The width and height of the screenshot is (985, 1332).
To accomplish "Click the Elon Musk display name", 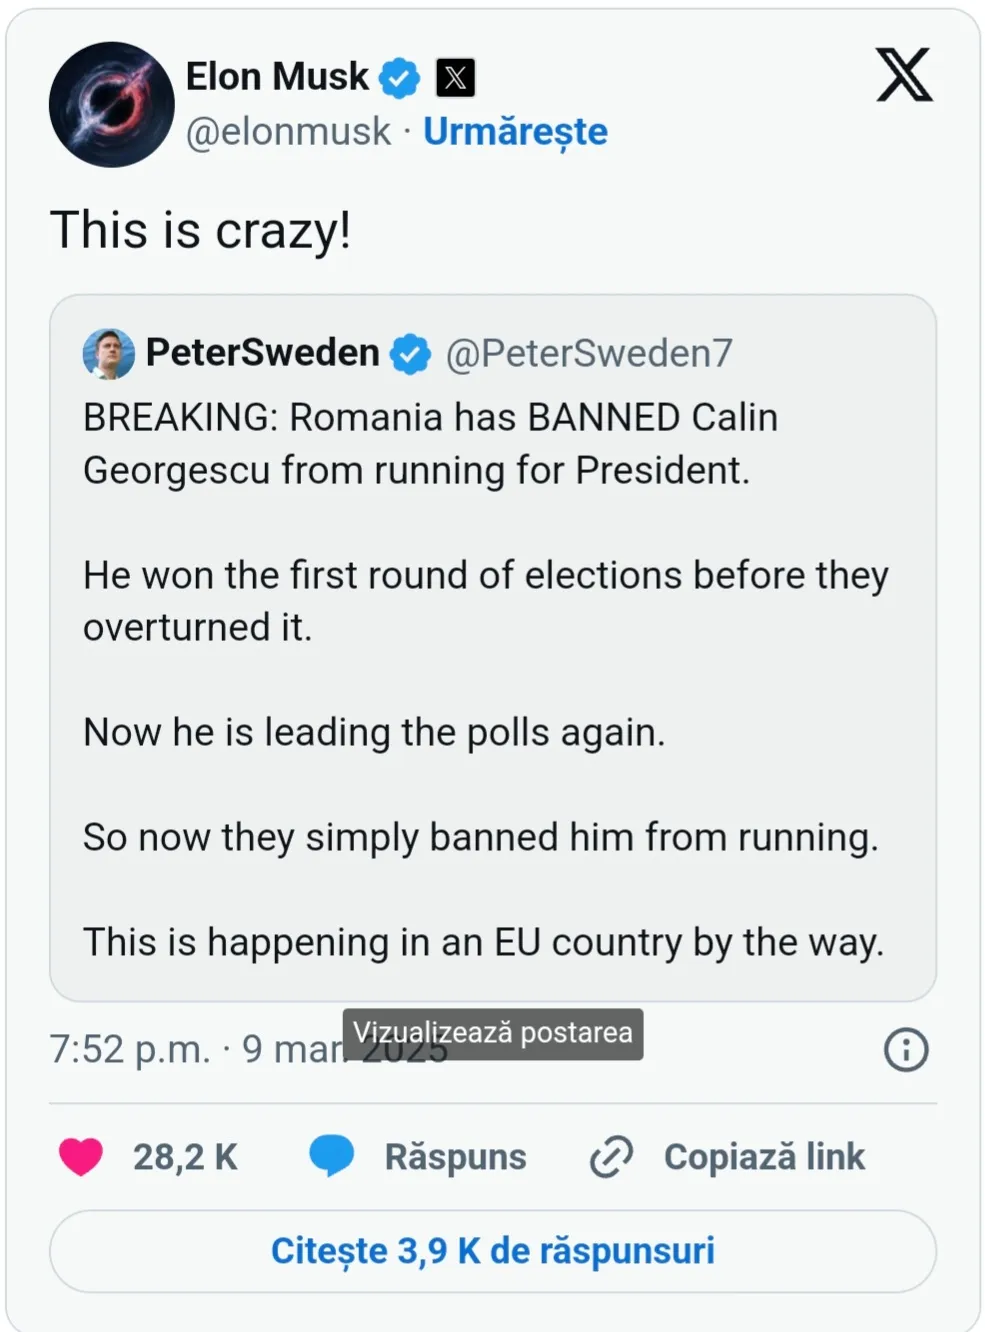I will [277, 77].
